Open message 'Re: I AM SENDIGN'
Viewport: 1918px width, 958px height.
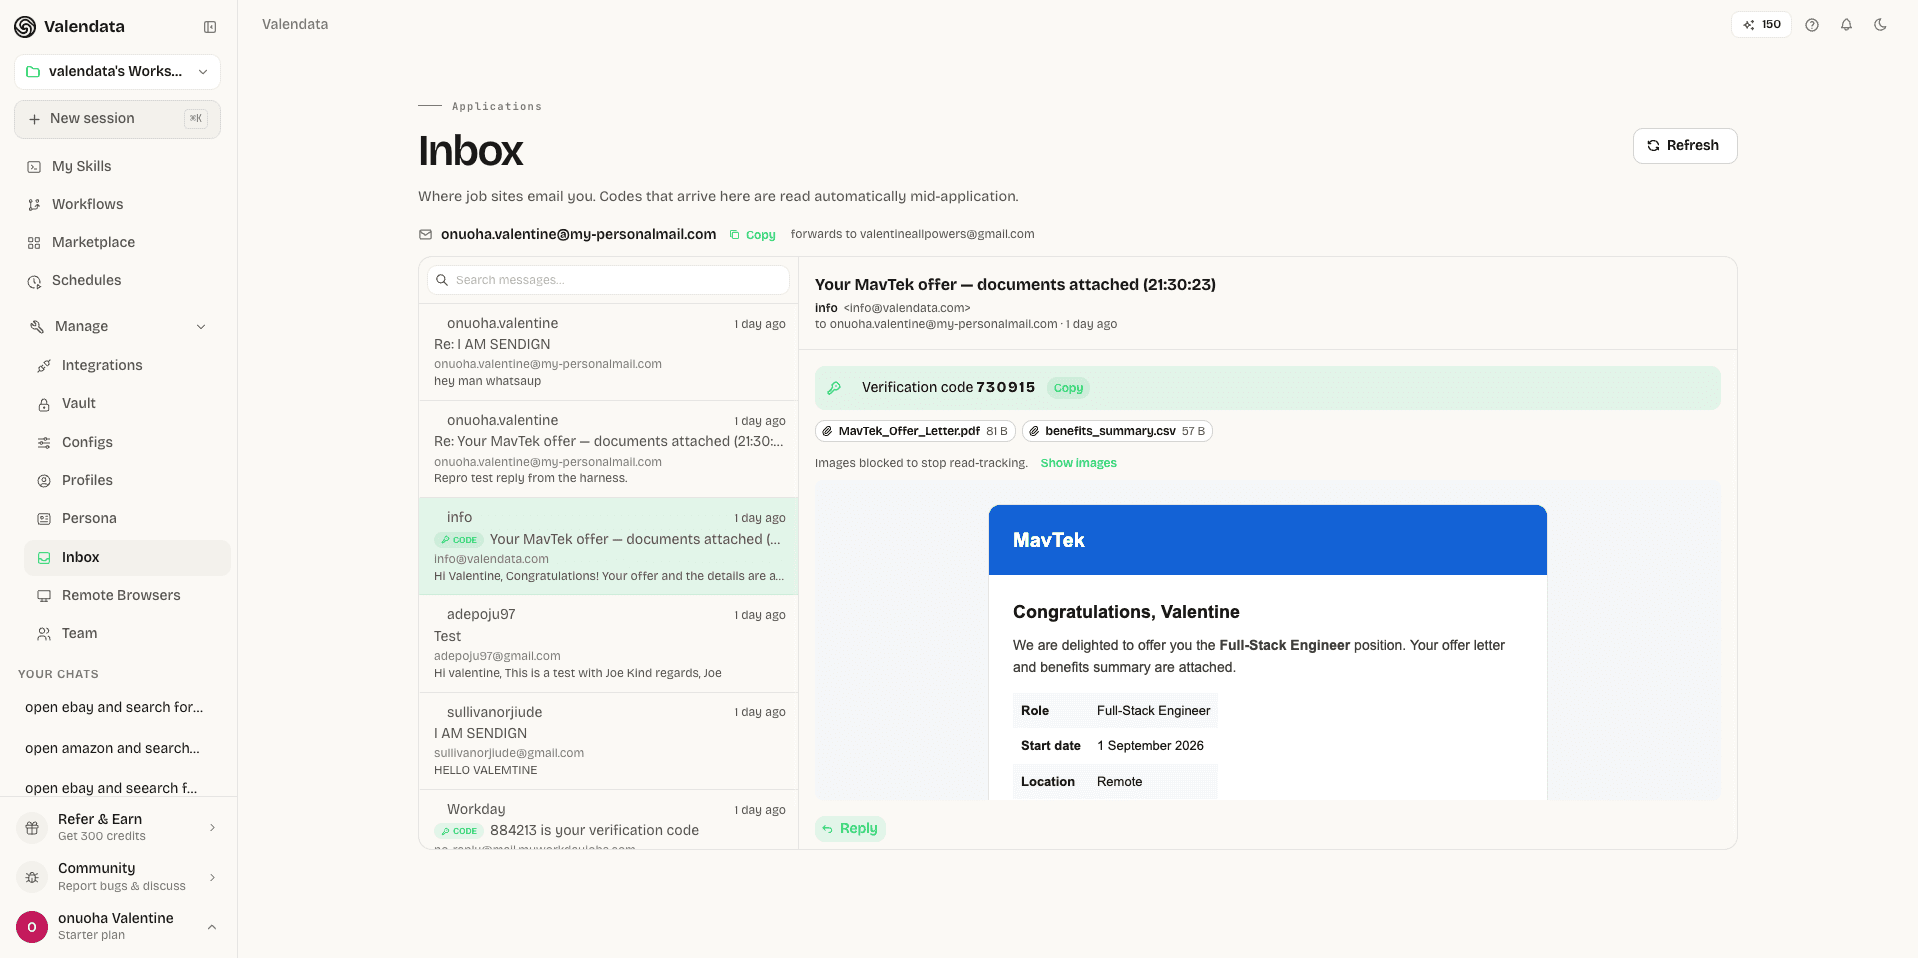[x=608, y=352]
